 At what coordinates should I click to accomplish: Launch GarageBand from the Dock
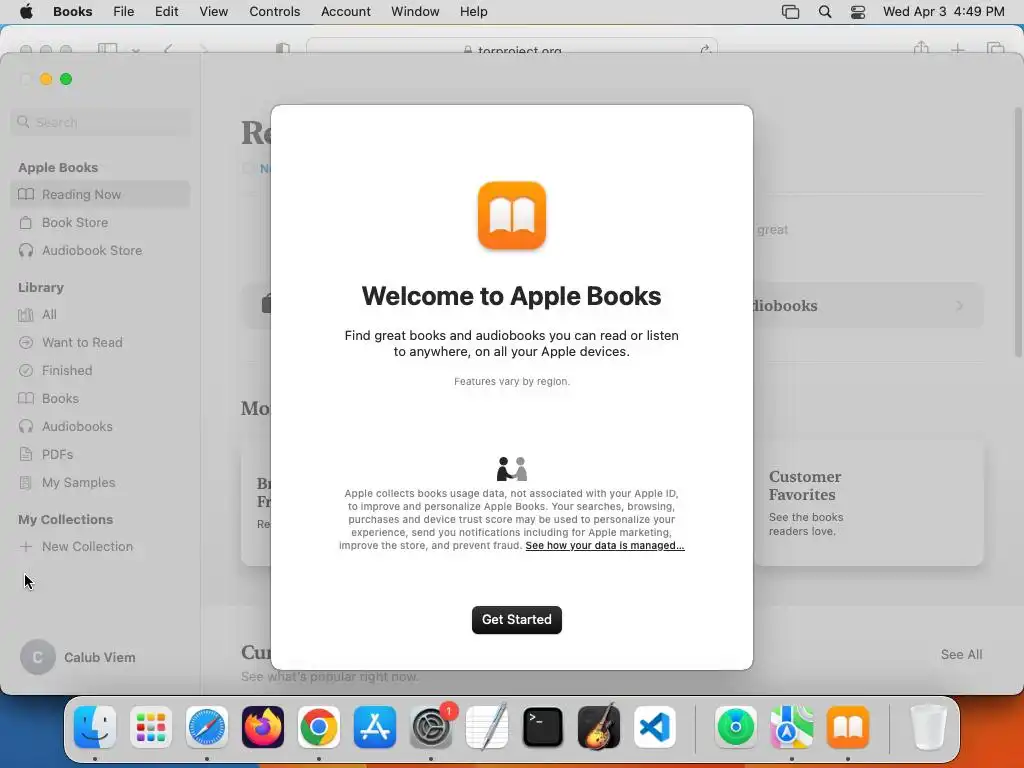point(599,727)
